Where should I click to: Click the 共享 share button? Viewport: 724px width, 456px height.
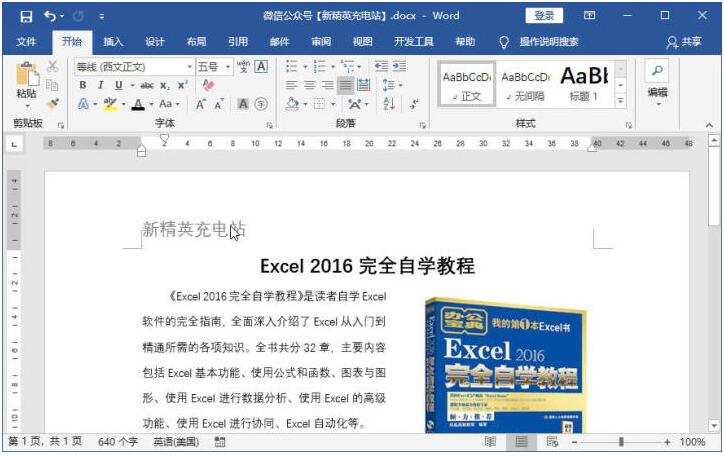[684, 42]
